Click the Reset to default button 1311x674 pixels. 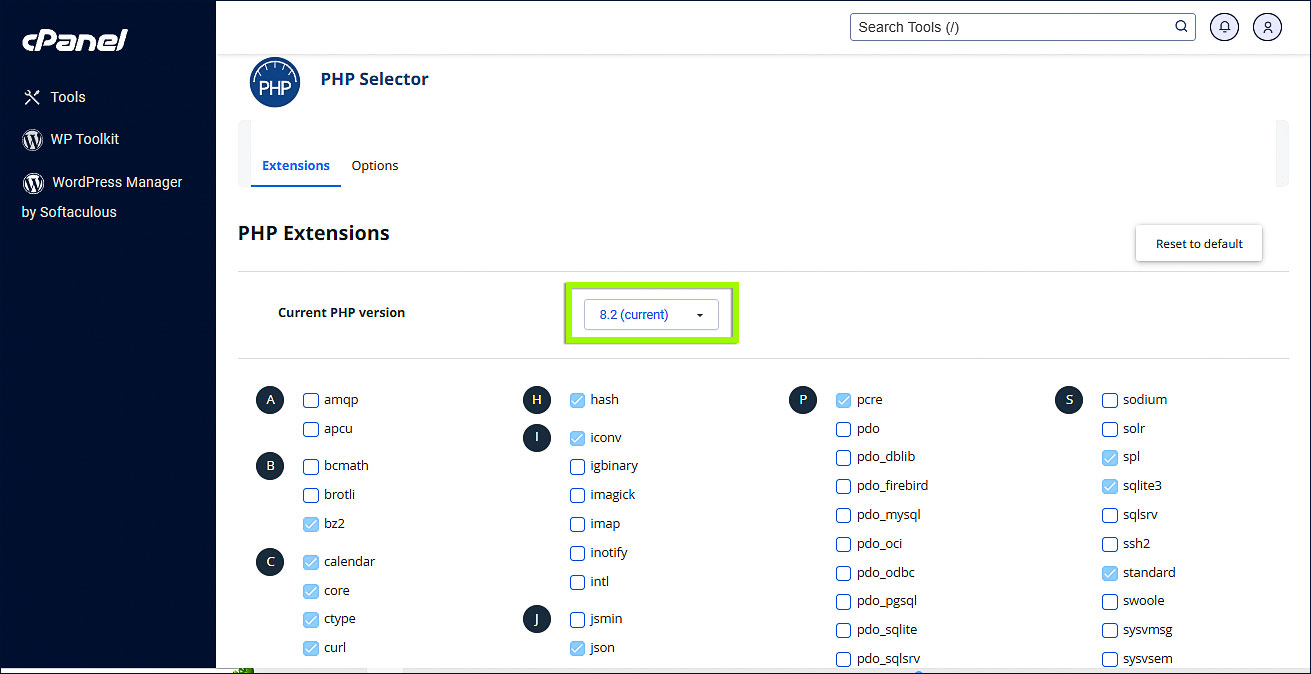[1198, 243]
